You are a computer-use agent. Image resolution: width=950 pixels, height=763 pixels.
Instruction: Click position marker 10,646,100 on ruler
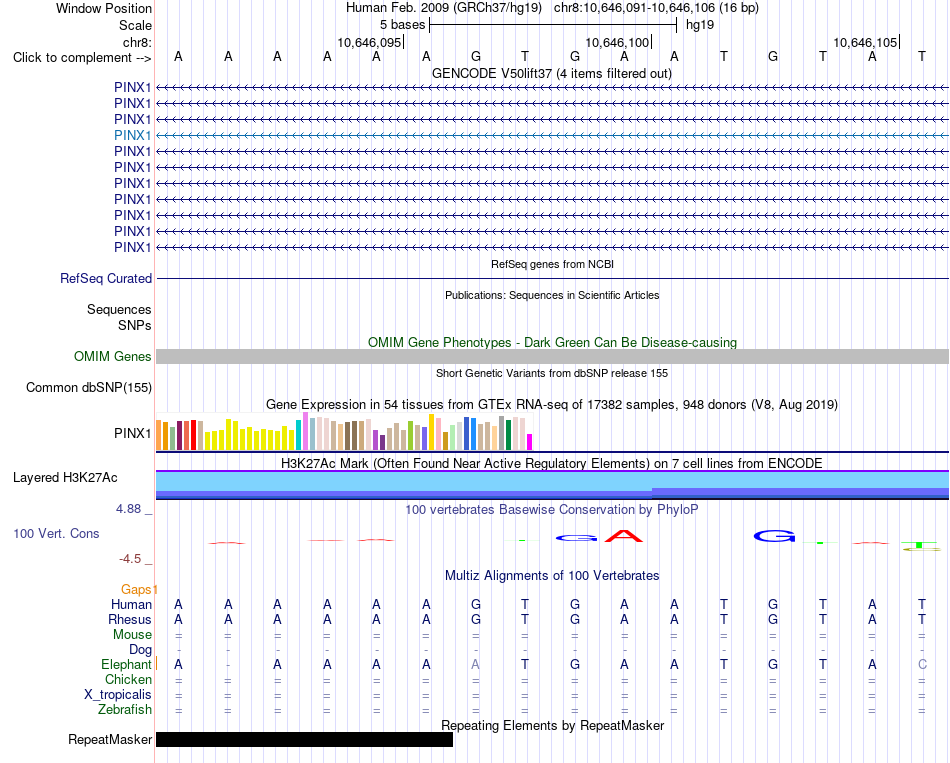(x=617, y=42)
